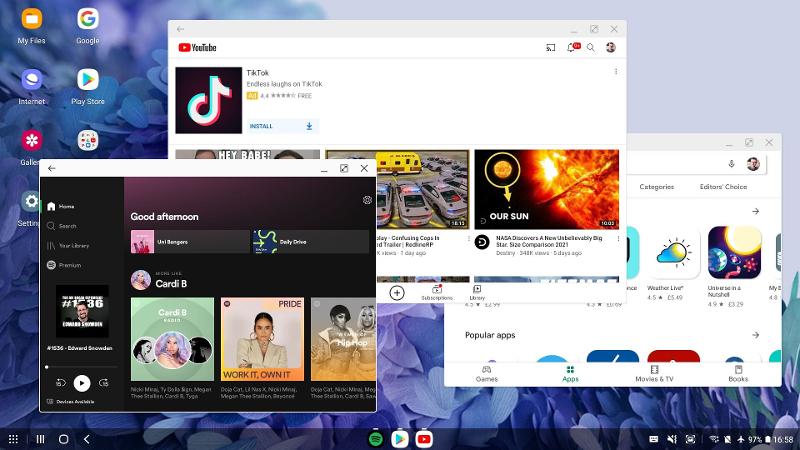The width and height of the screenshot is (800, 450).
Task: Open recent apps from the taskbar
Action: click(40, 439)
